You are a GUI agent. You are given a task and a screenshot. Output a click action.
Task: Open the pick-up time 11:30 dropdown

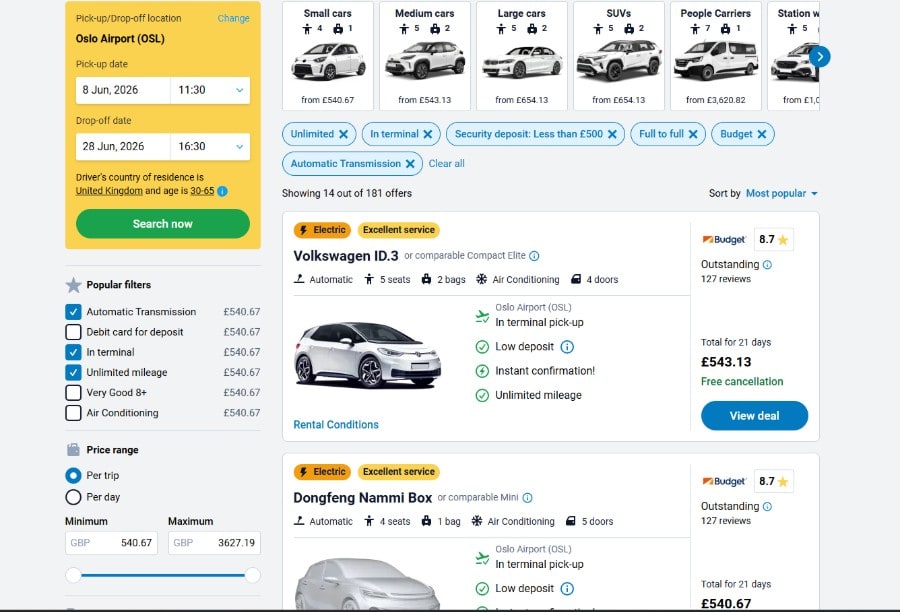[210, 90]
